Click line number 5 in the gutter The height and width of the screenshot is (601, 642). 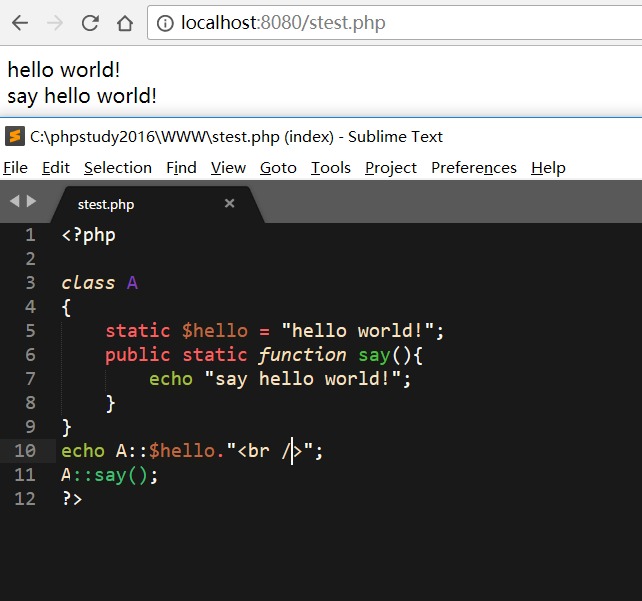[x=30, y=331]
